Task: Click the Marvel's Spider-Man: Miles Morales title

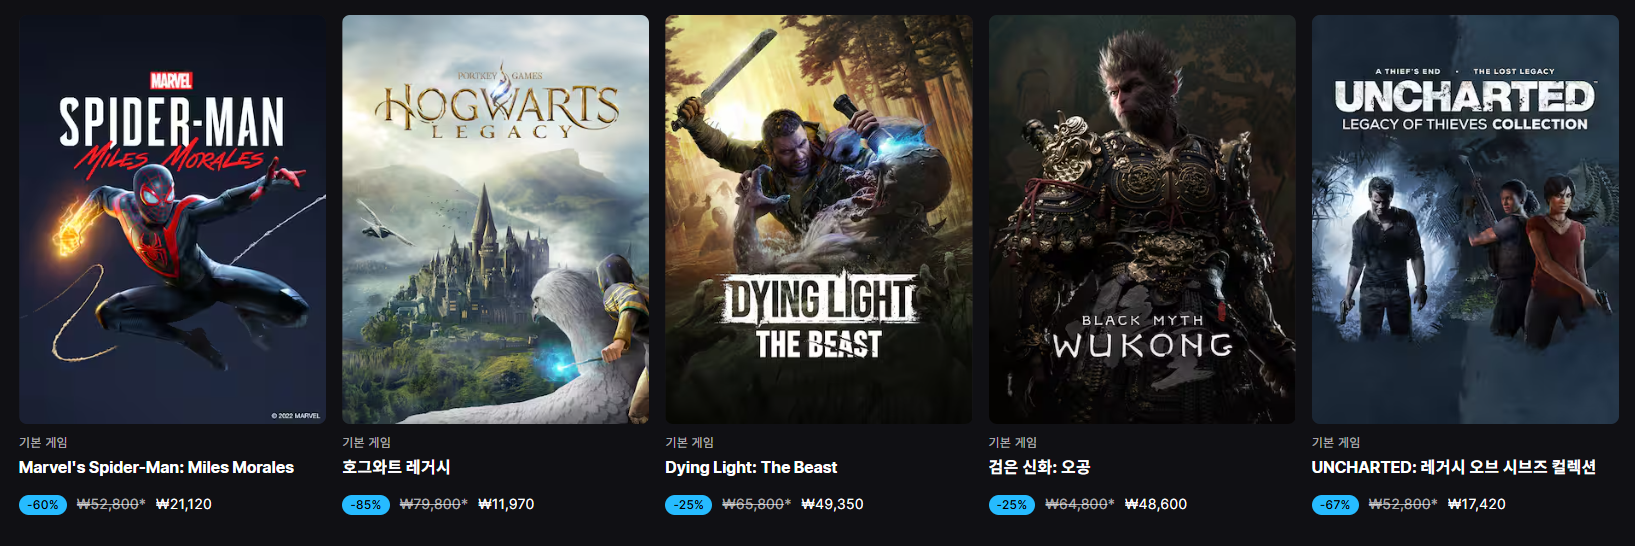Action: pos(156,467)
